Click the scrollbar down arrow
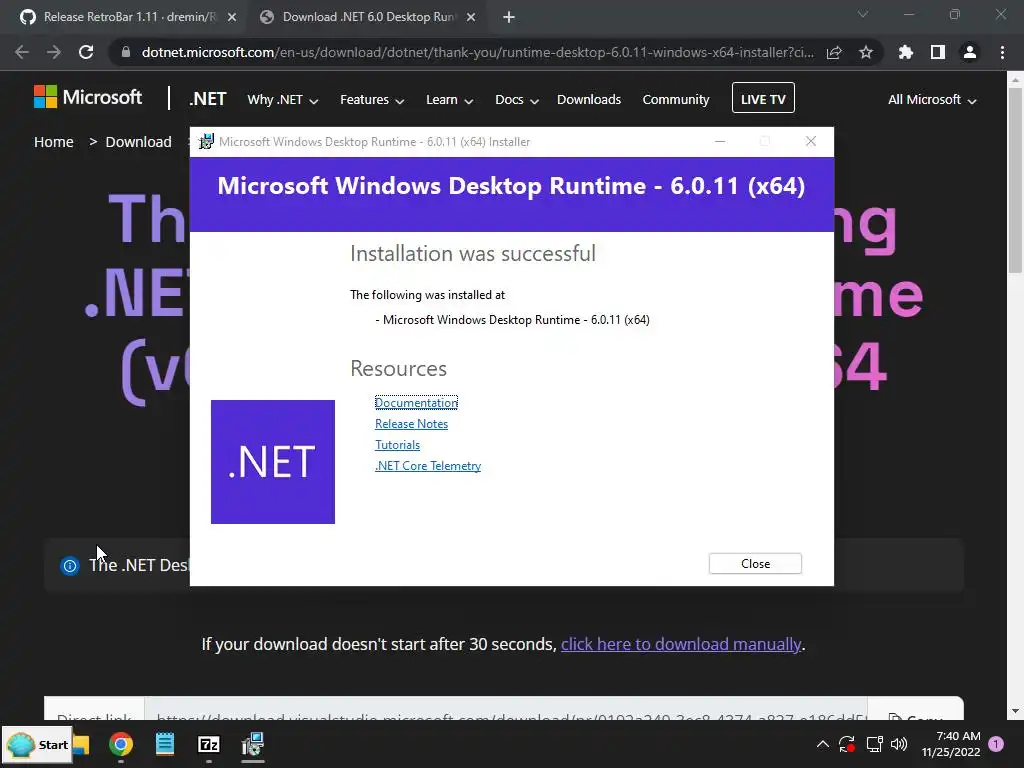This screenshot has height=768, width=1024. pyautogui.click(x=1015, y=711)
